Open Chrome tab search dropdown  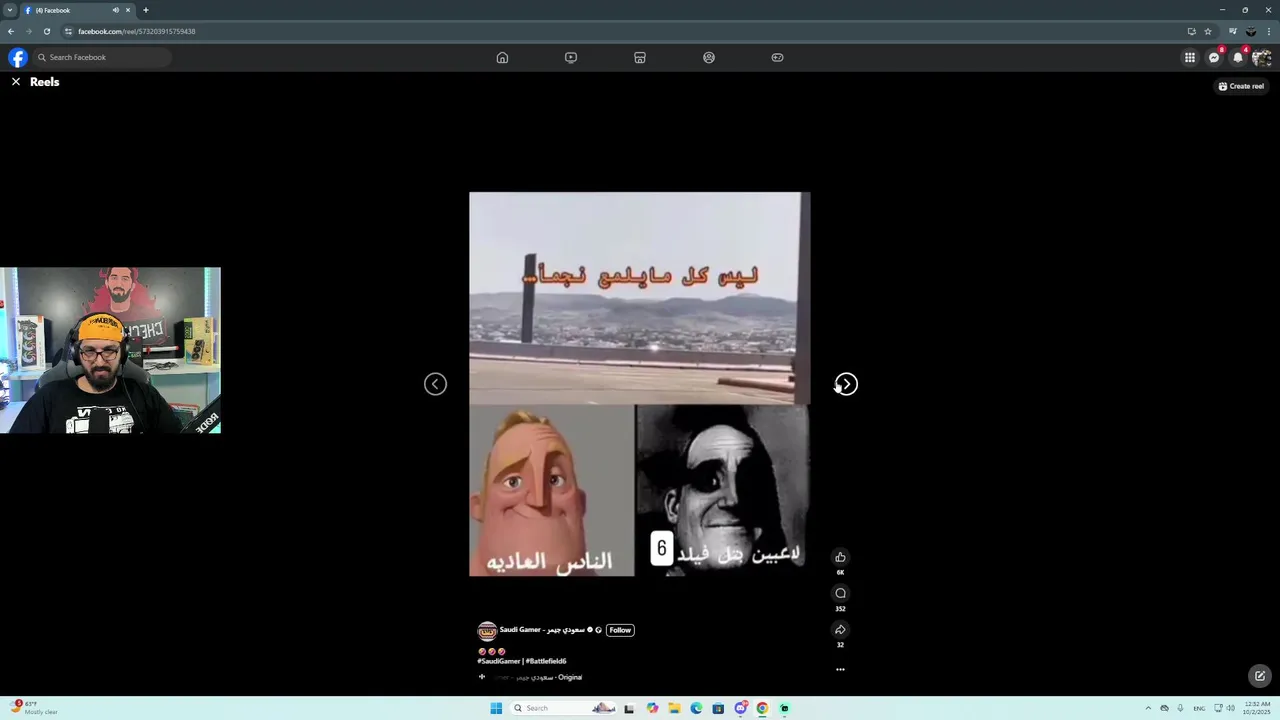pyautogui.click(x=9, y=10)
